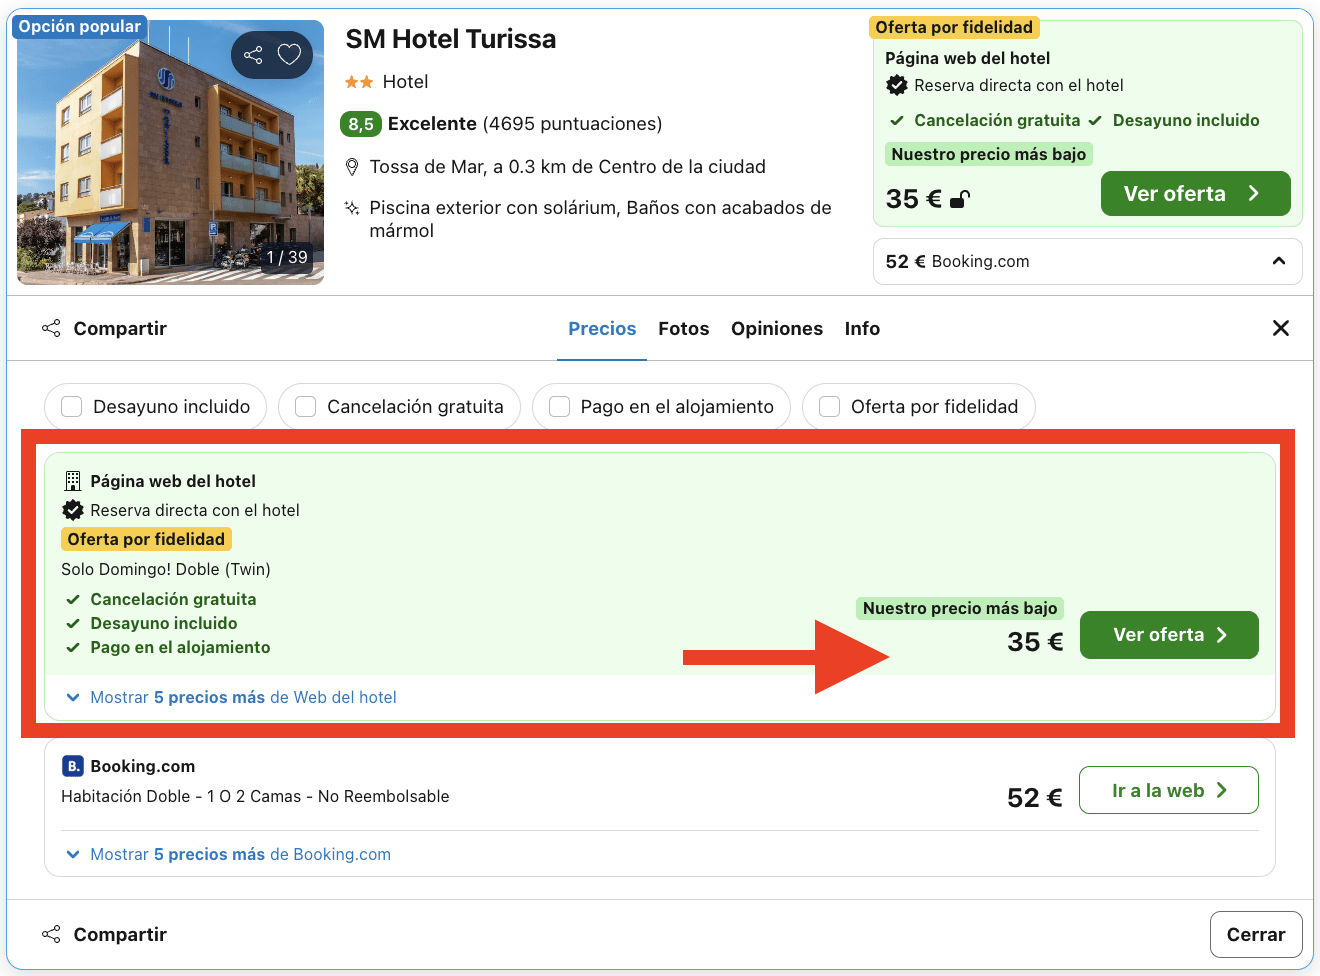Expand Mostrar 5 precios más de Booking.com
Image resolution: width=1320 pixels, height=976 pixels.
click(228, 854)
